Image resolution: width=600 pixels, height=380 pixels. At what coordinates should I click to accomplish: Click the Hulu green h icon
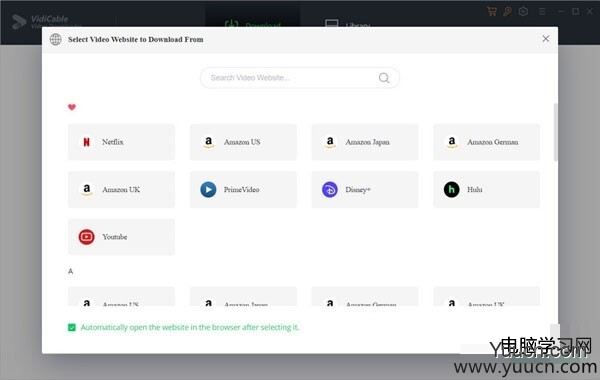[452, 189]
